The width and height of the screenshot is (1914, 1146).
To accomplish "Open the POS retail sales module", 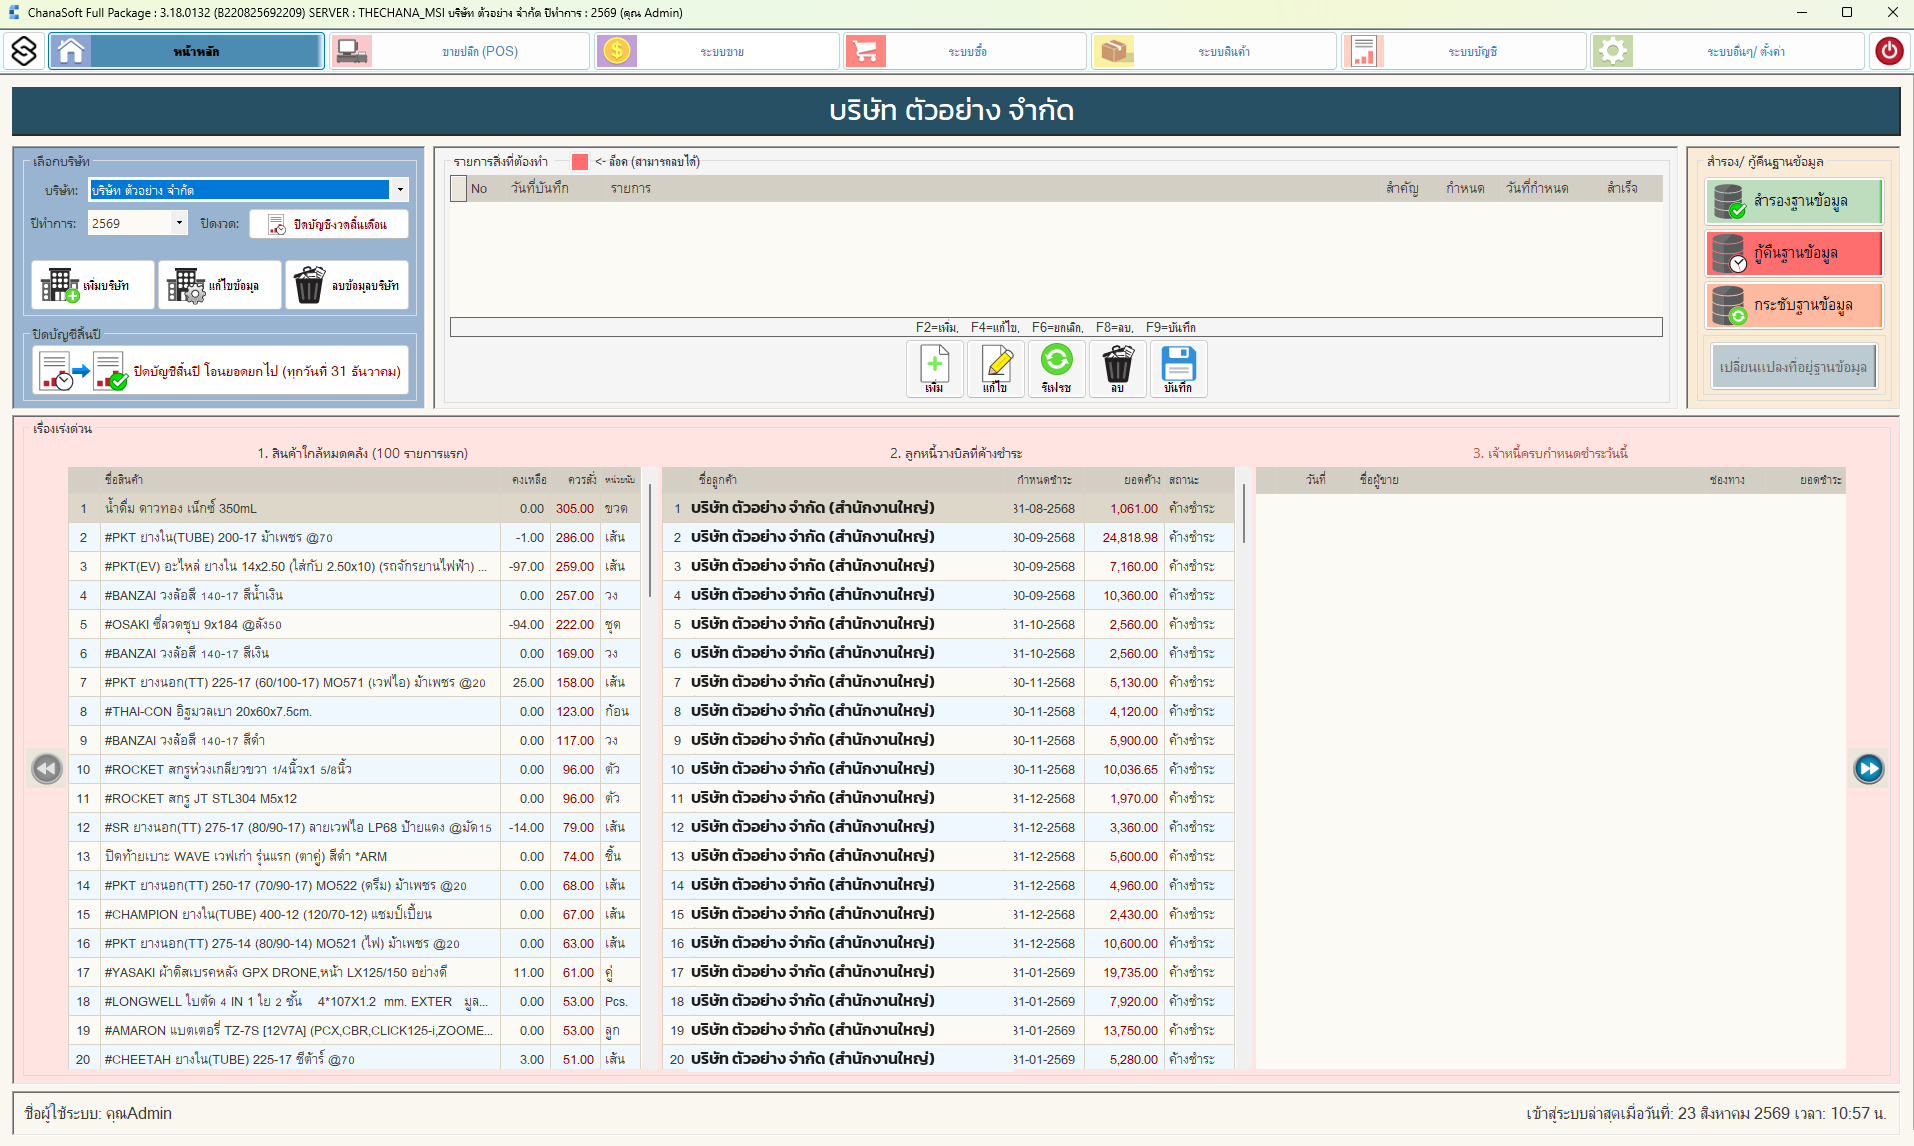I will click(x=460, y=51).
